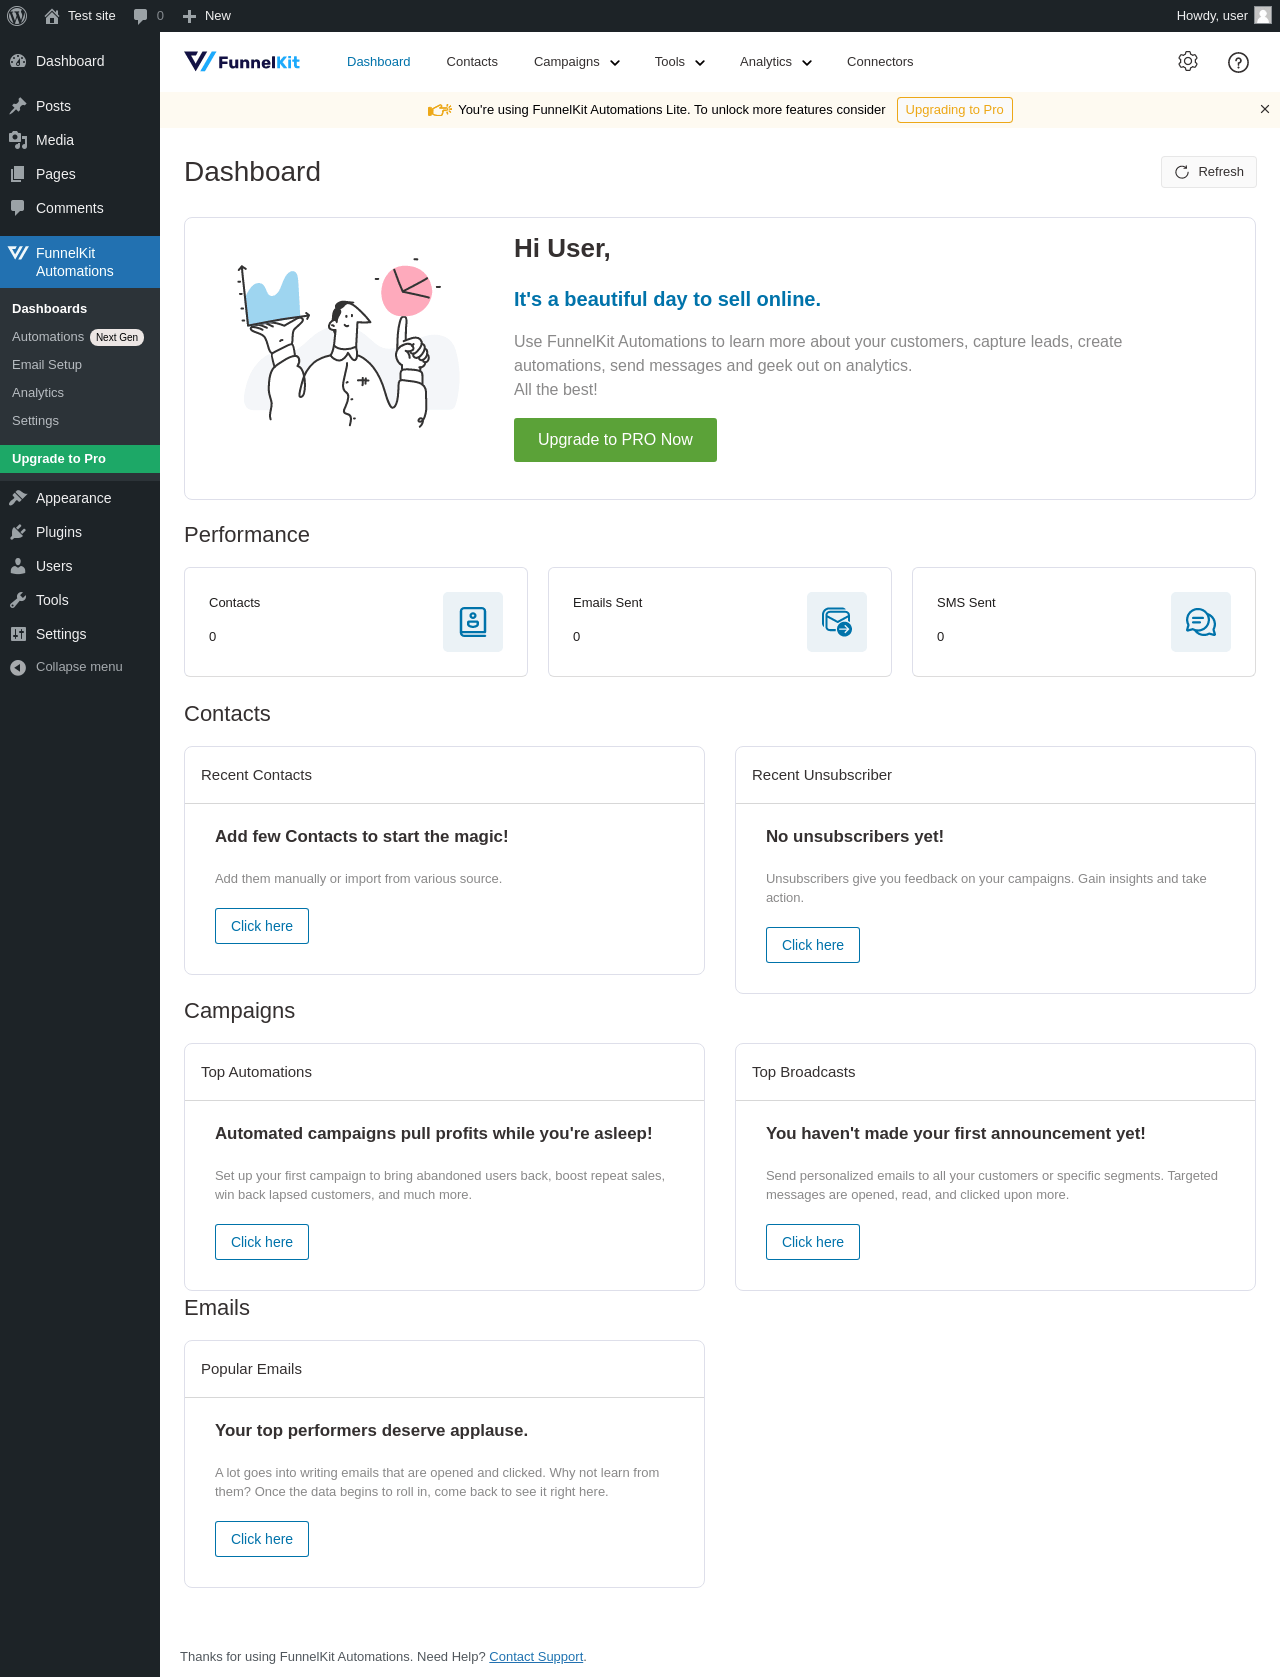Click the Posts pin icon in sidebar
The width and height of the screenshot is (1280, 1677).
coord(18,106)
